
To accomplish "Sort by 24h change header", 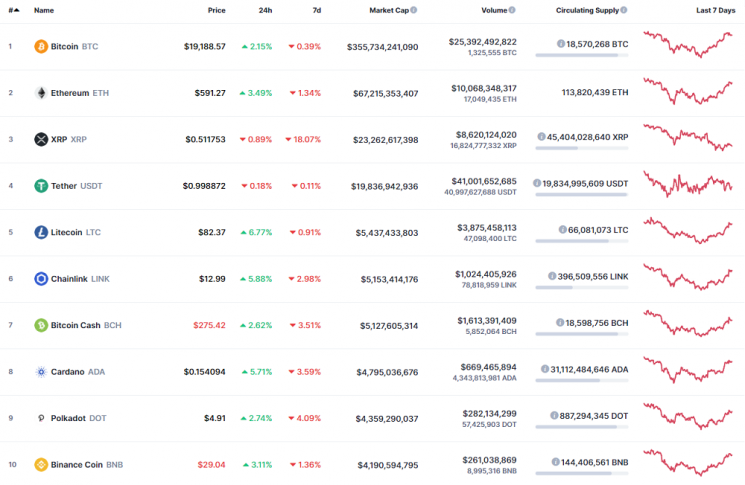I will pyautogui.click(x=265, y=10).
